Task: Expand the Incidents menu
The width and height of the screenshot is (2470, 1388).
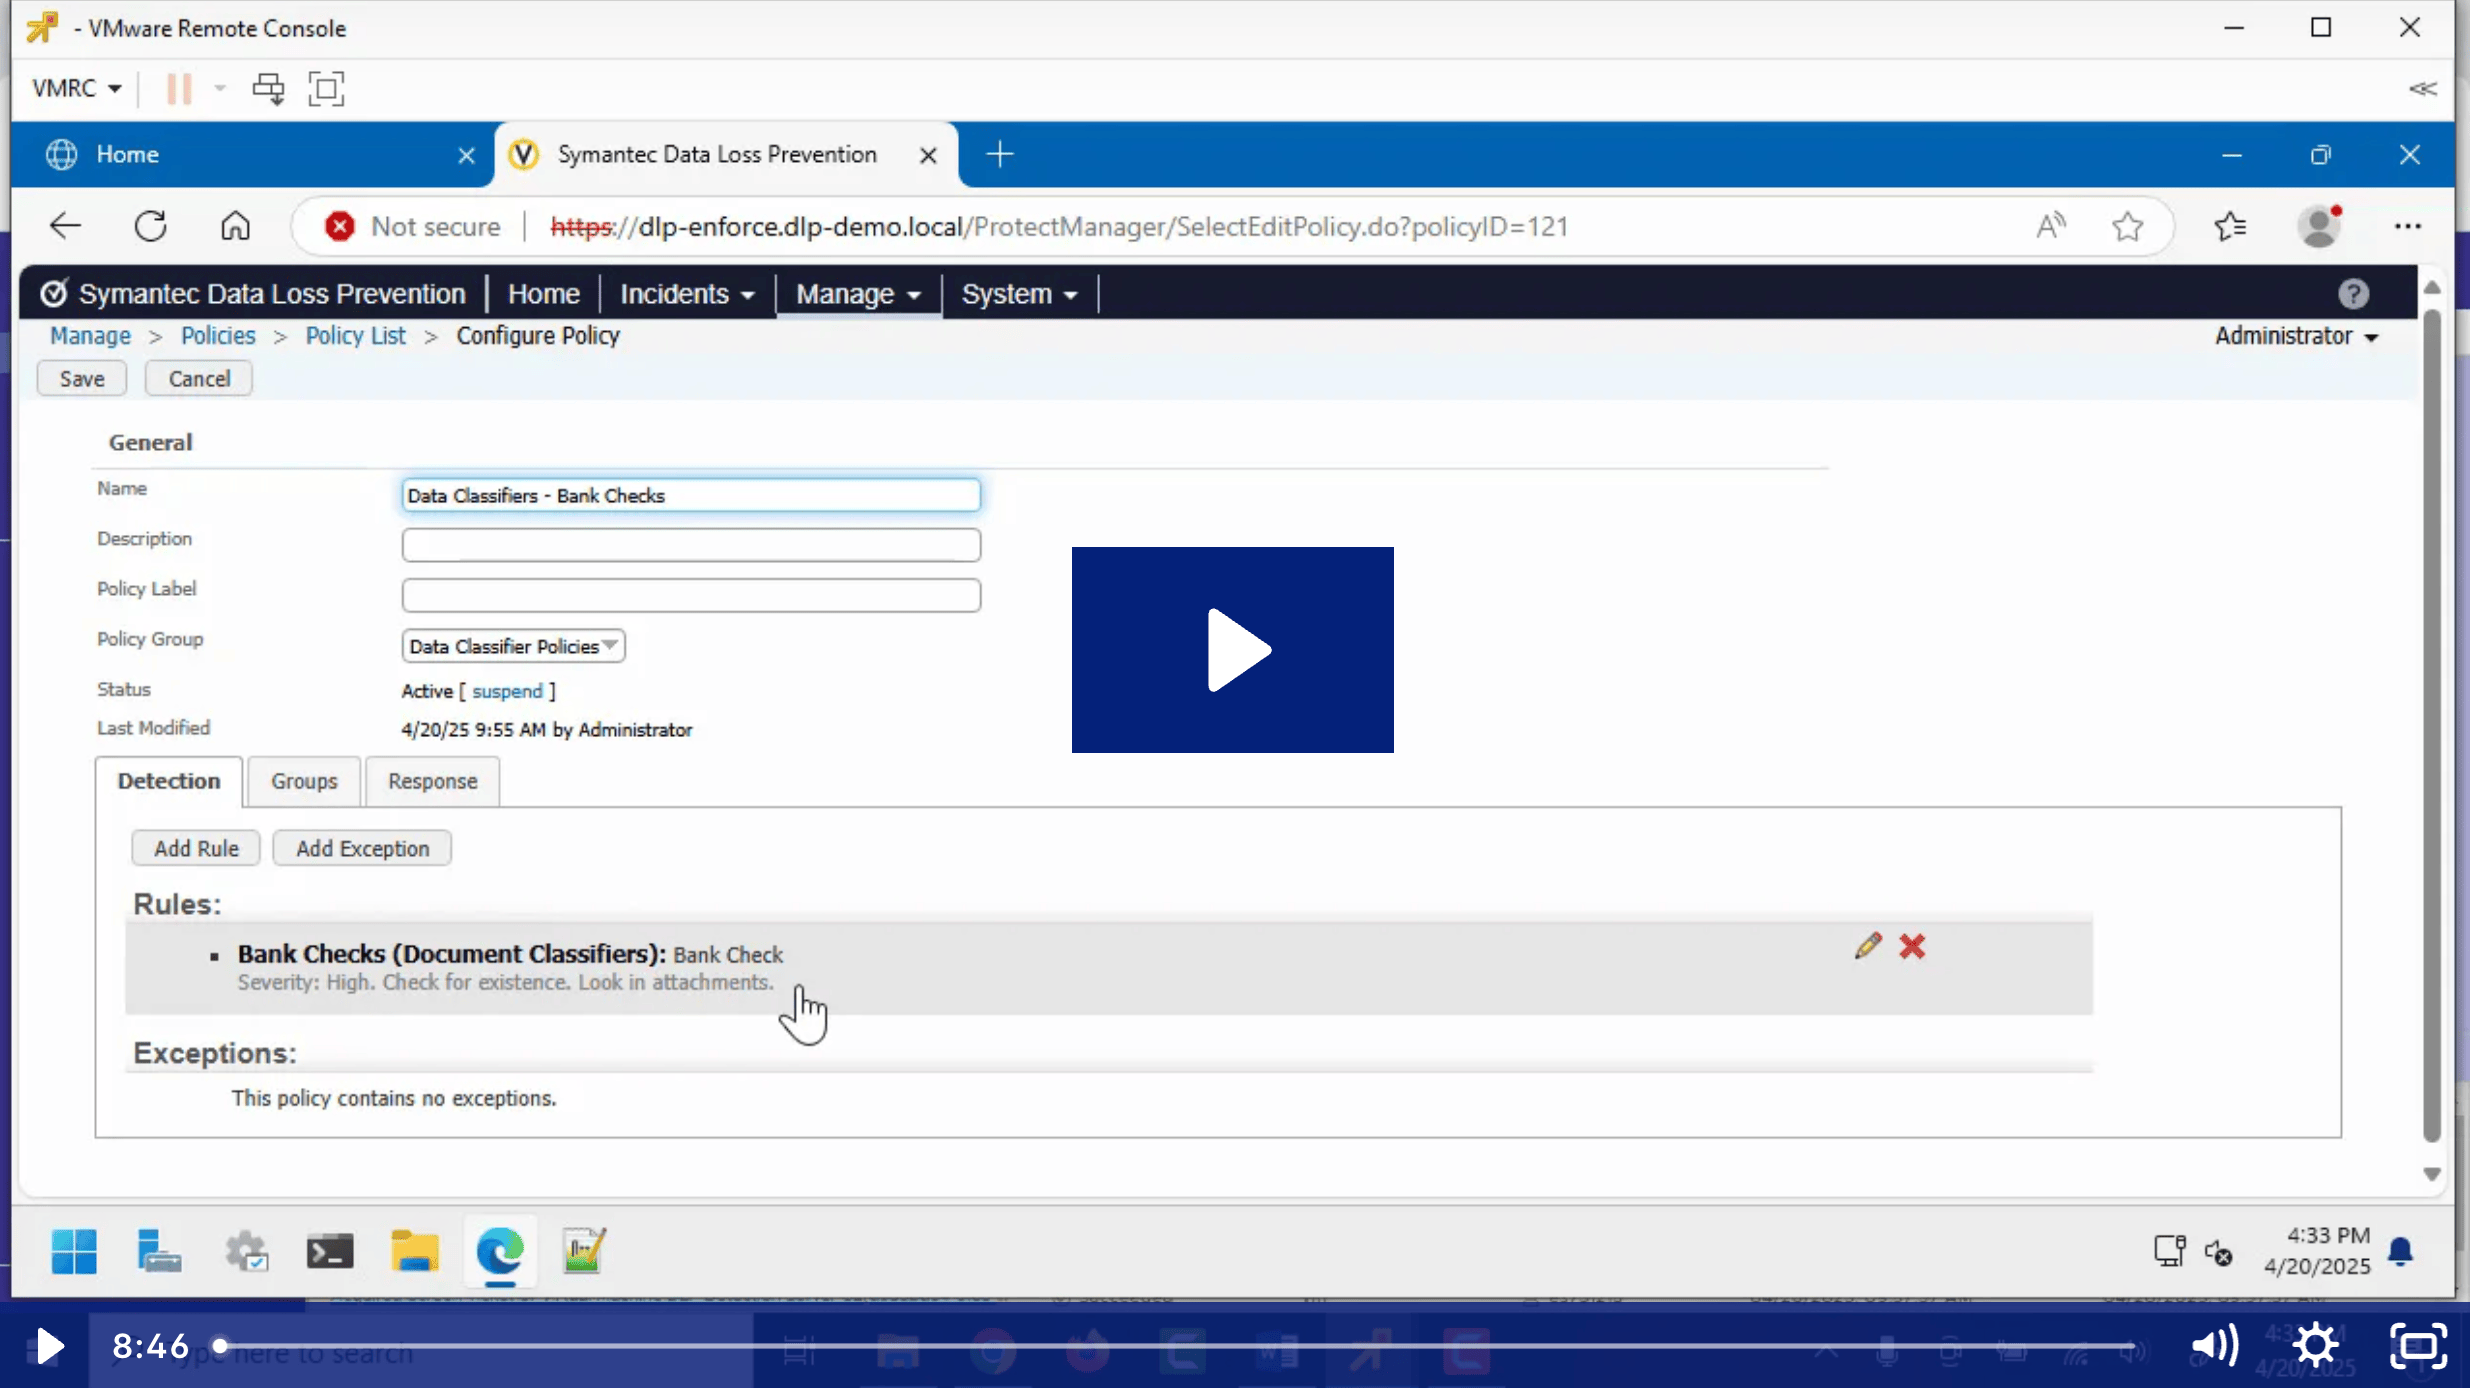Action: 686,294
